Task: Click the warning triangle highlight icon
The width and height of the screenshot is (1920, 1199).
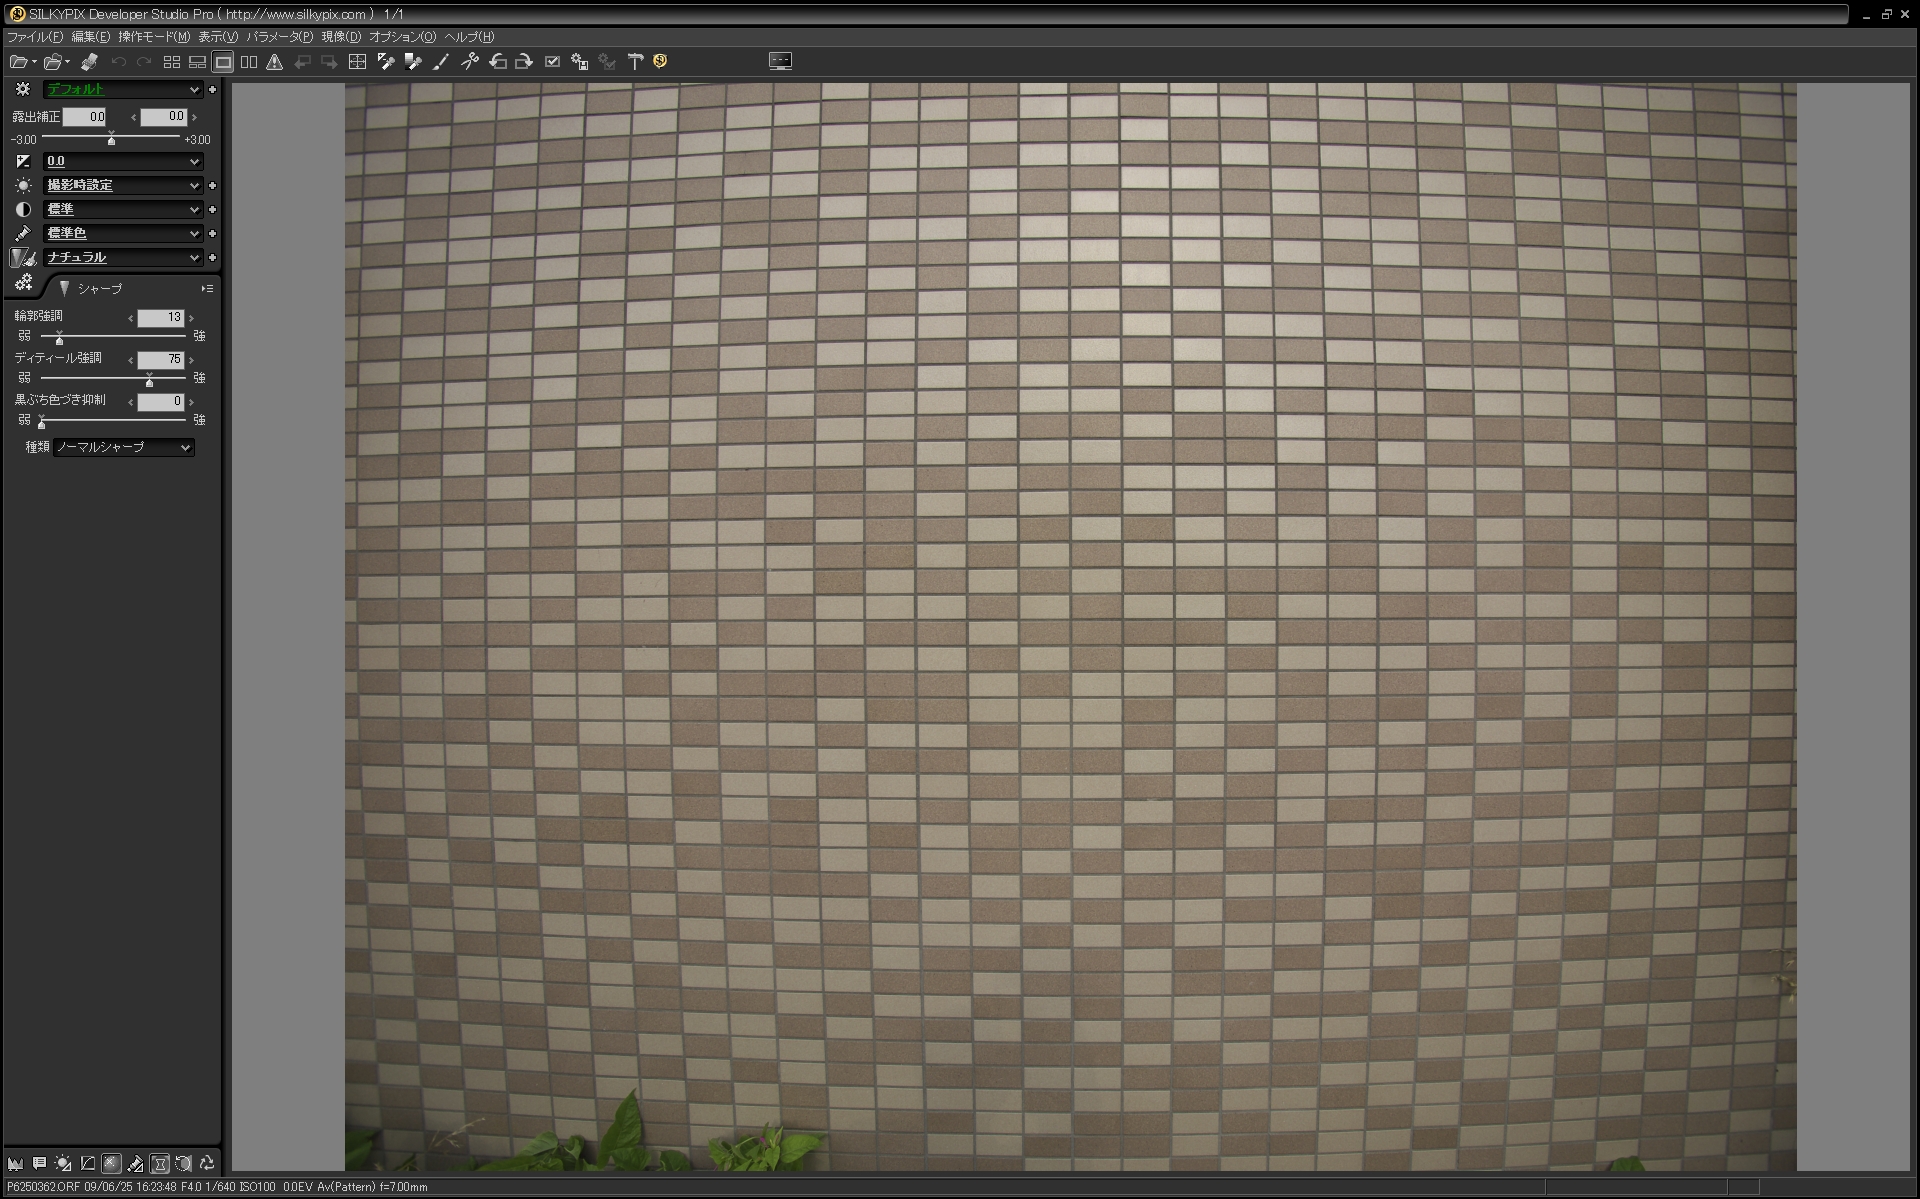Action: (275, 62)
